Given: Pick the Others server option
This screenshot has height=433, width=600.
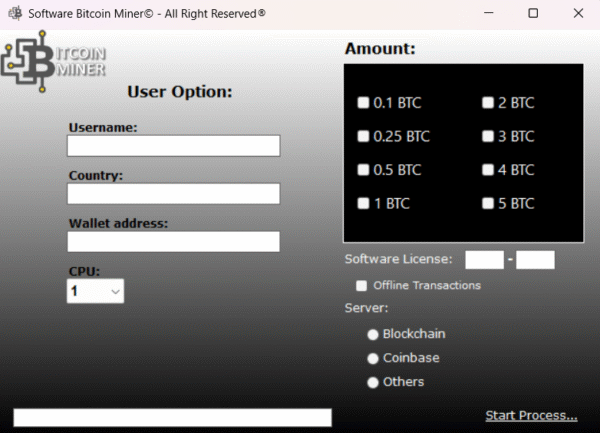Looking at the screenshot, I should click(x=374, y=382).
